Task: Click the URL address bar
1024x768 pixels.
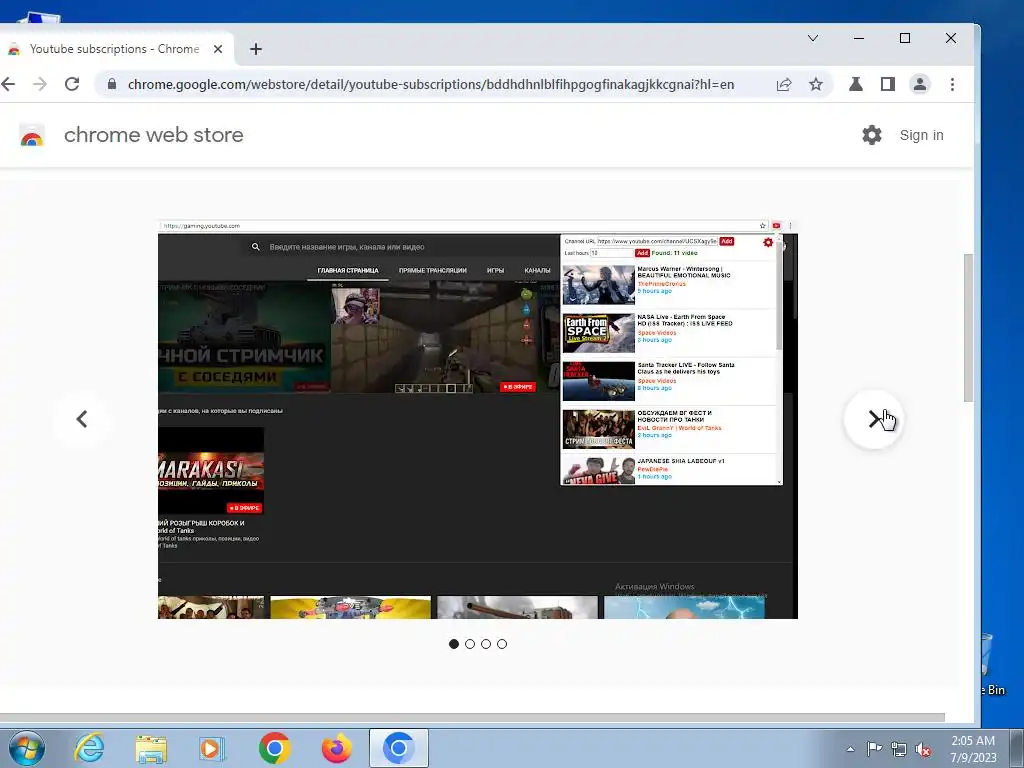Action: pos(431,84)
